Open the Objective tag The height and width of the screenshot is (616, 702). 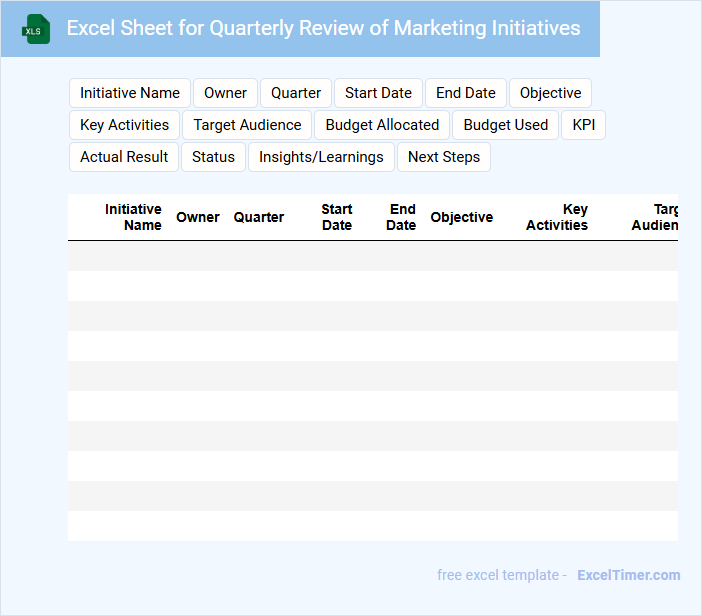pyautogui.click(x=550, y=93)
